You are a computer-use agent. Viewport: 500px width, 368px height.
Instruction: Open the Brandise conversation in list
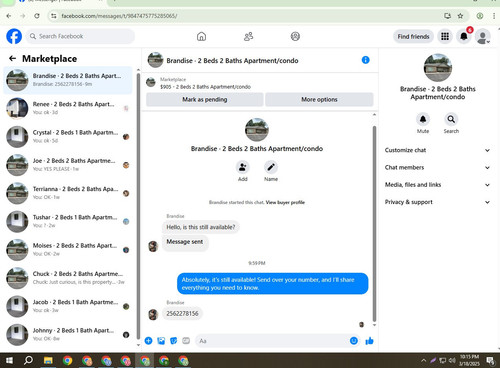[x=68, y=80]
